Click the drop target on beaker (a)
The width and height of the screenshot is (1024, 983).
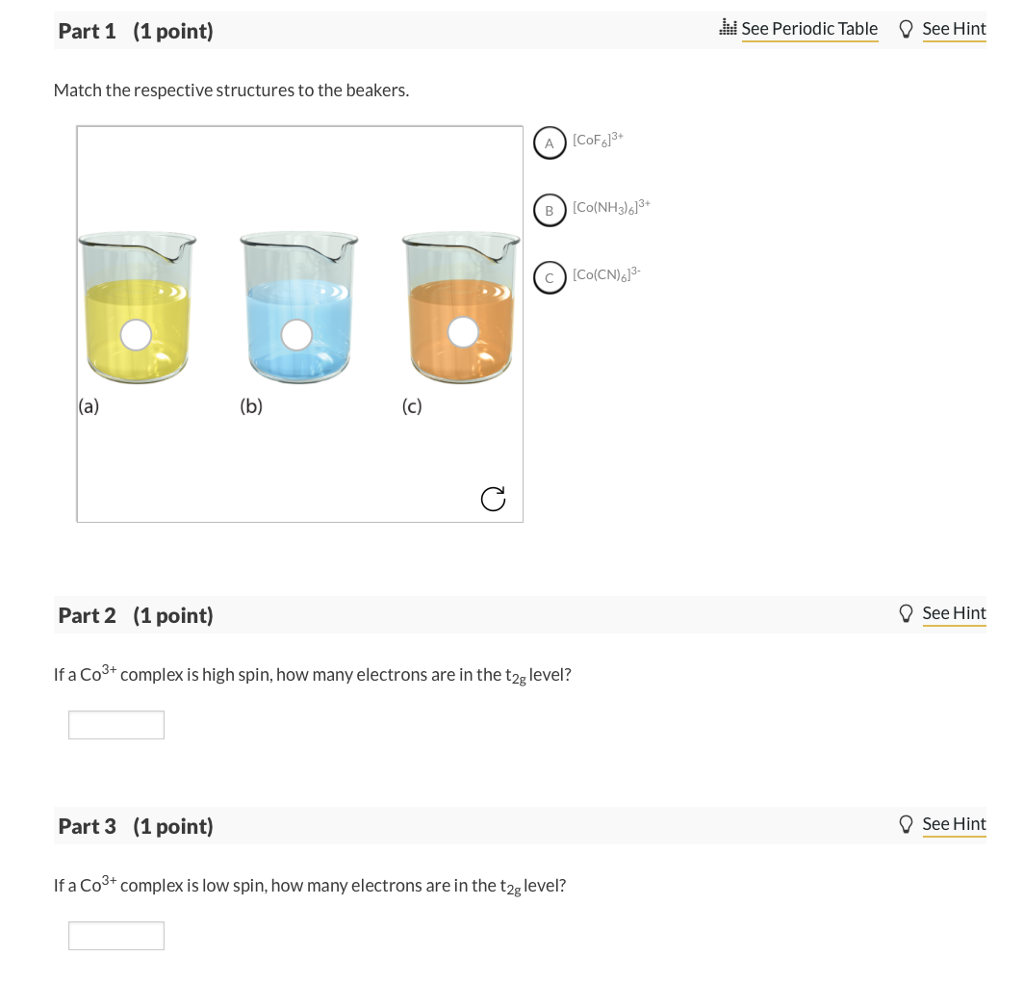(136, 335)
